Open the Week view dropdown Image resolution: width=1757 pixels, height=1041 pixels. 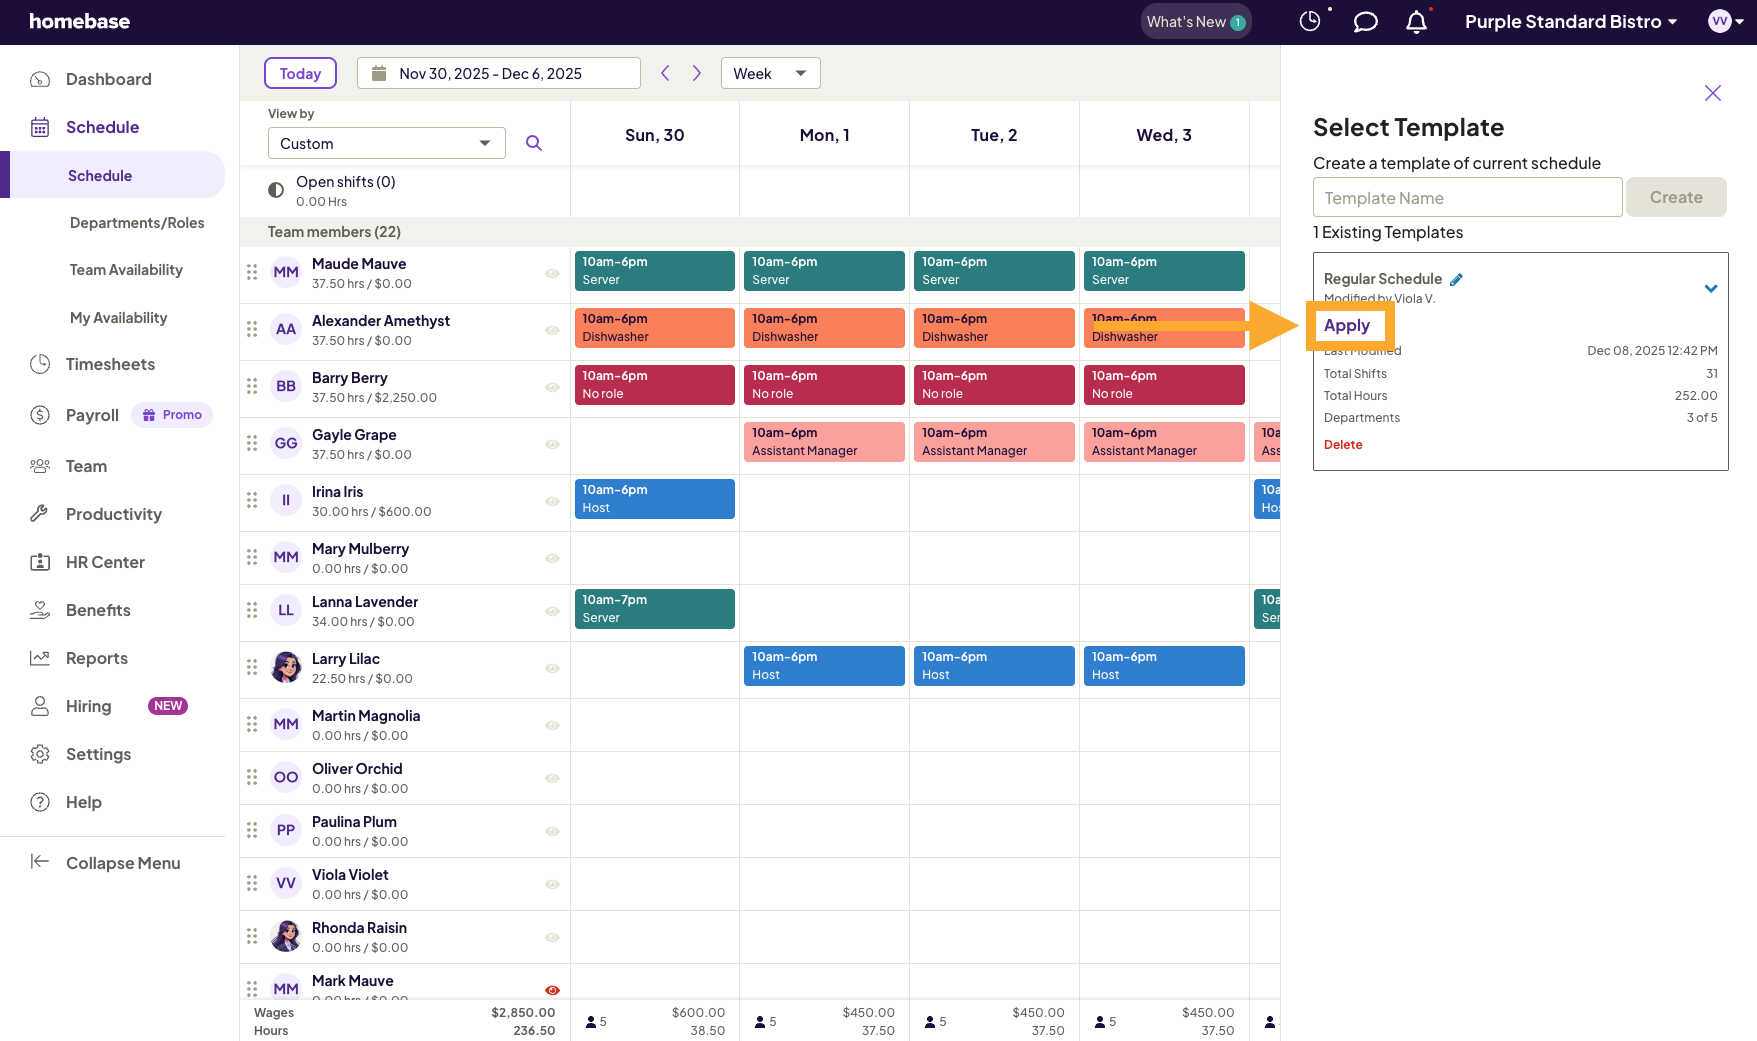(770, 73)
